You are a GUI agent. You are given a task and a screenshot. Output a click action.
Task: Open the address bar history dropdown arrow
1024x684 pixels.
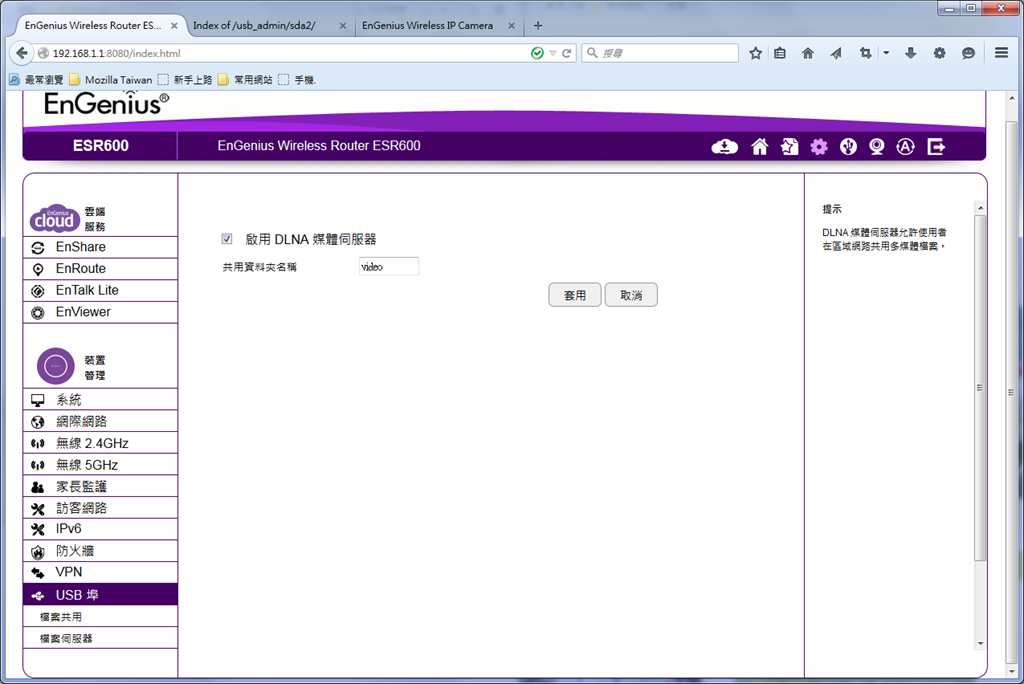(x=552, y=53)
